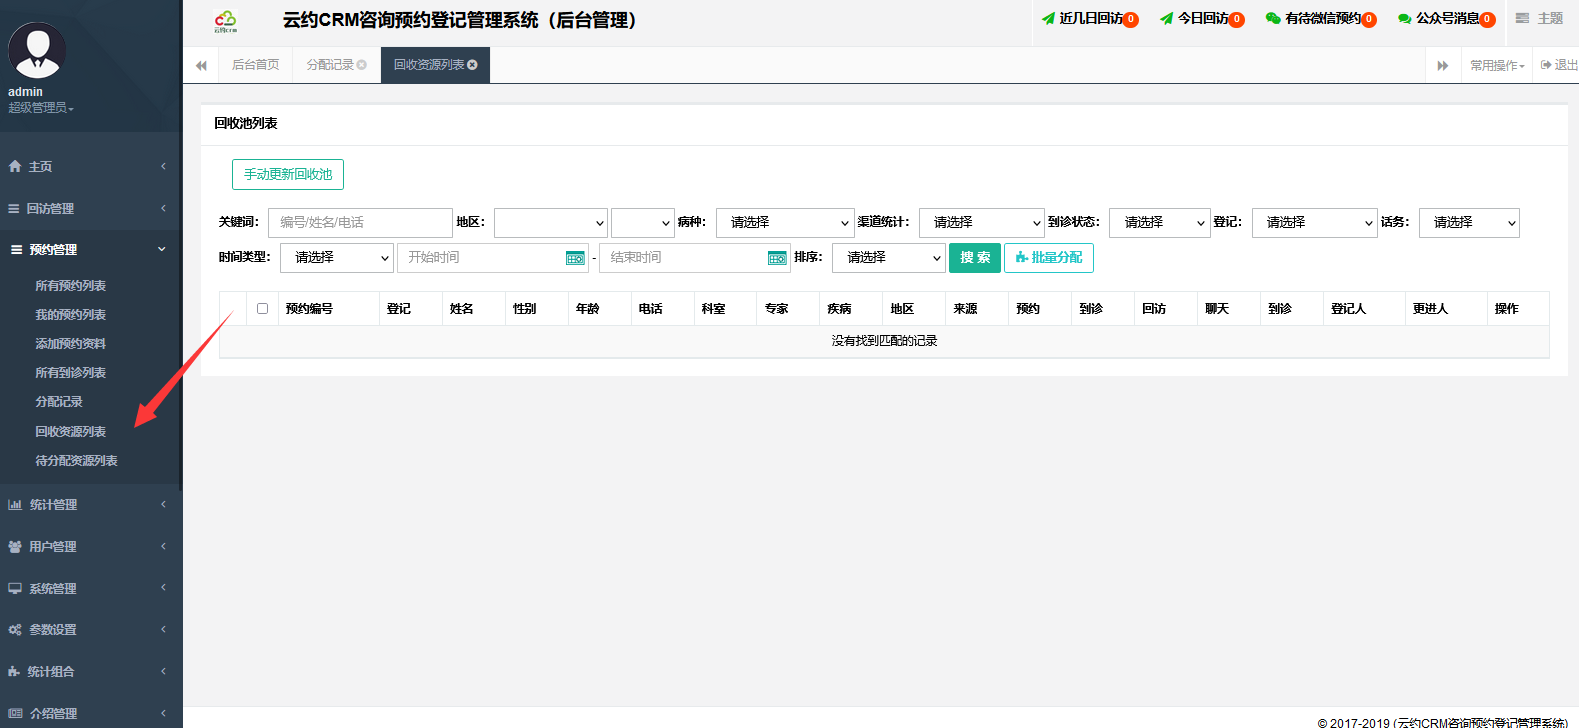This screenshot has width=1579, height=728.
Task: Expand 统计管理 sidebar menu
Action: 90,505
